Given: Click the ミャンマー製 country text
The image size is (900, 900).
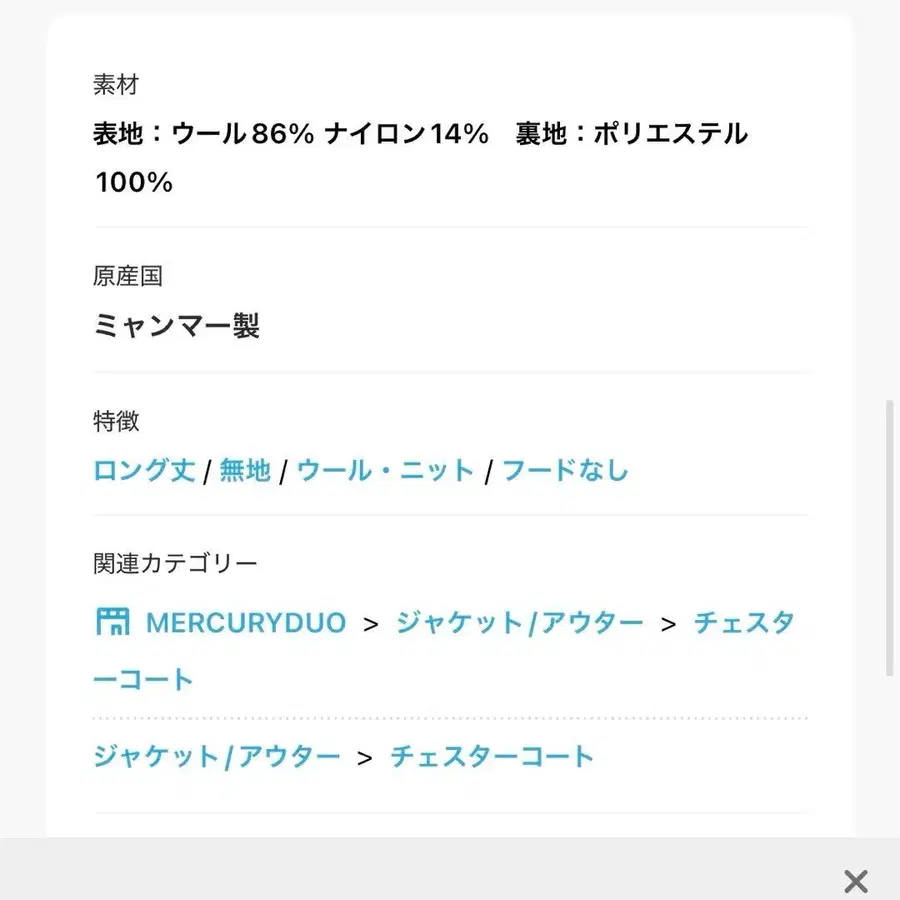Looking at the screenshot, I should pos(177,326).
